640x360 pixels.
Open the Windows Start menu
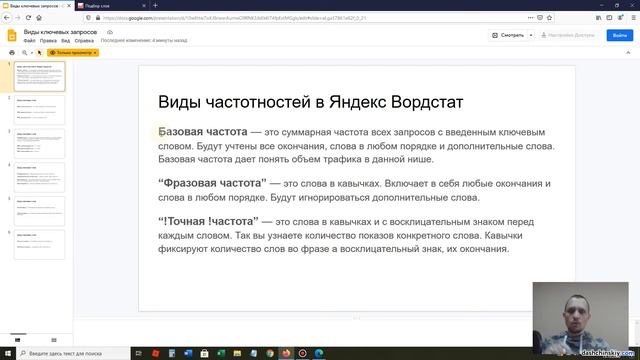click(x=8, y=353)
